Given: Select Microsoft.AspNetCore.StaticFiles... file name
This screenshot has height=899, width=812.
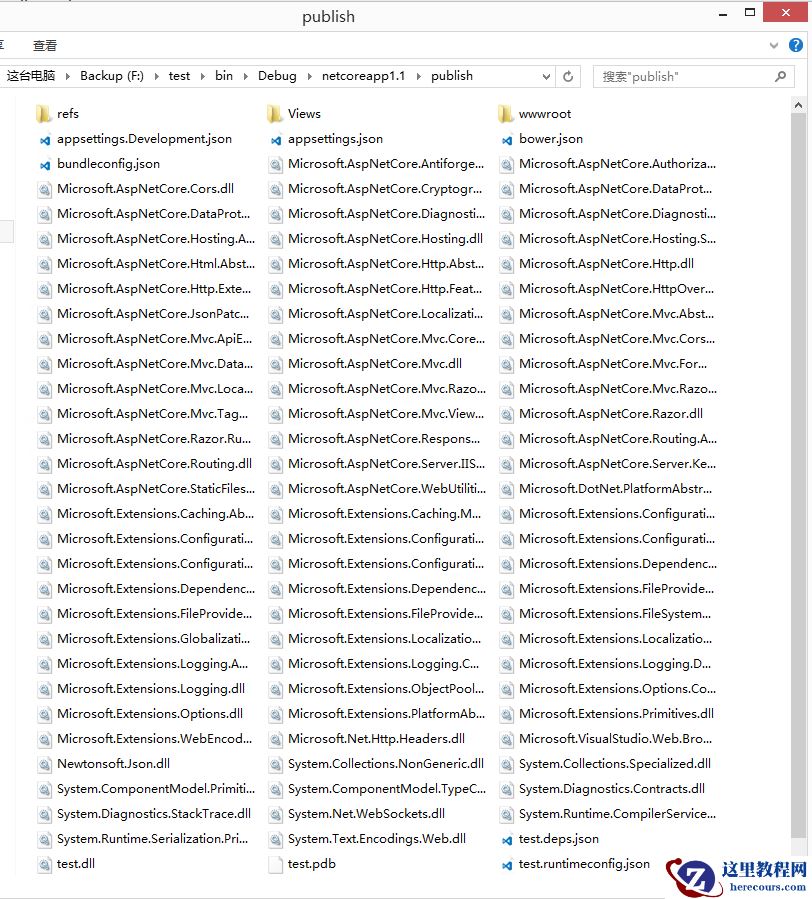Looking at the screenshot, I should coord(155,489).
